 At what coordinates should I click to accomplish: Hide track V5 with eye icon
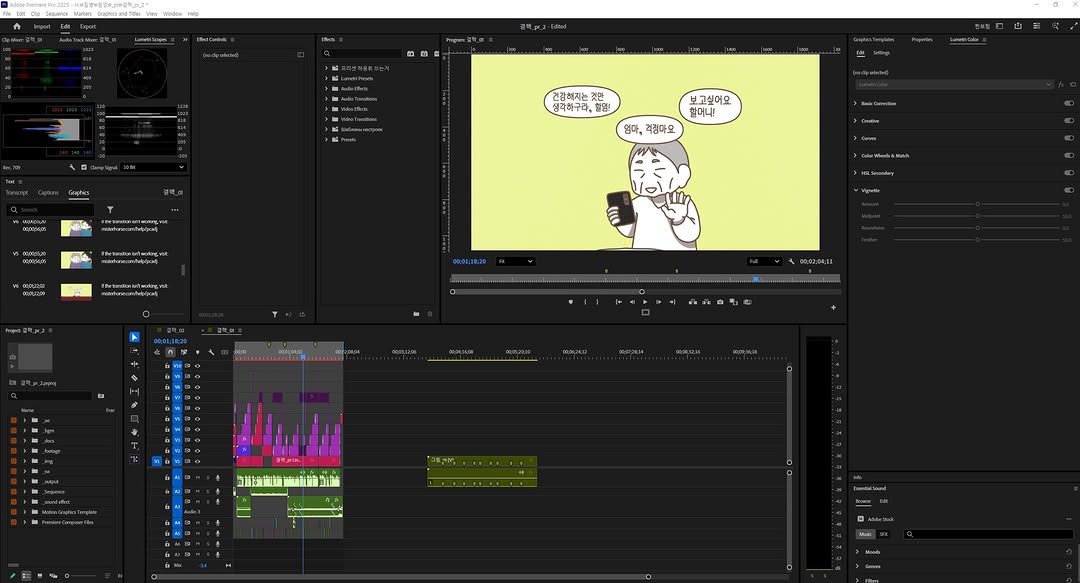click(x=197, y=419)
